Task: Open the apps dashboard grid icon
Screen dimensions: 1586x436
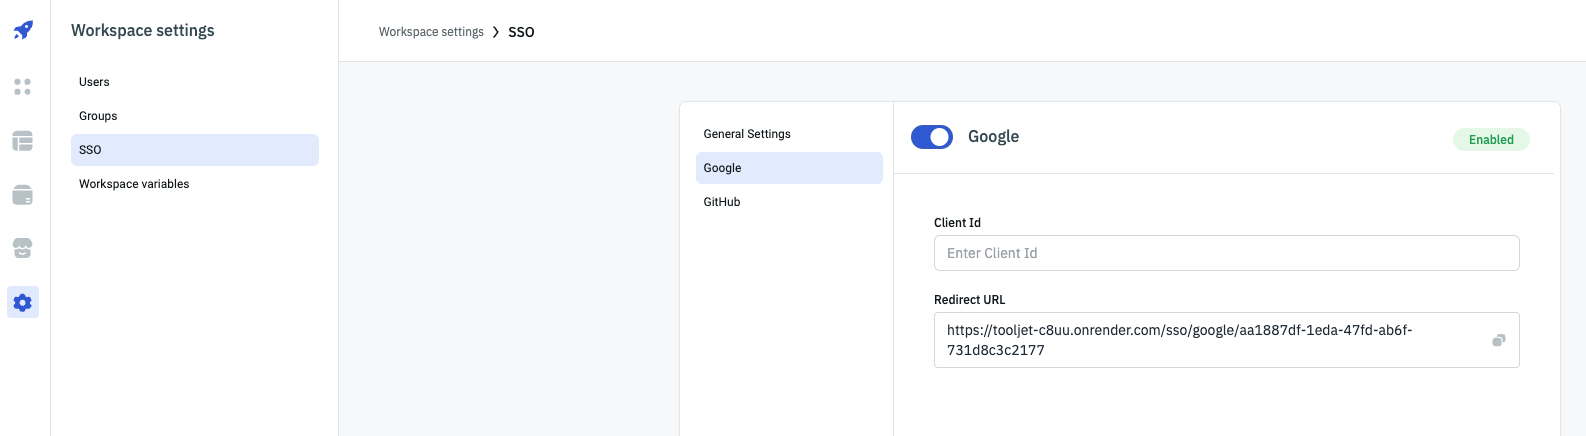Action: pos(23,87)
